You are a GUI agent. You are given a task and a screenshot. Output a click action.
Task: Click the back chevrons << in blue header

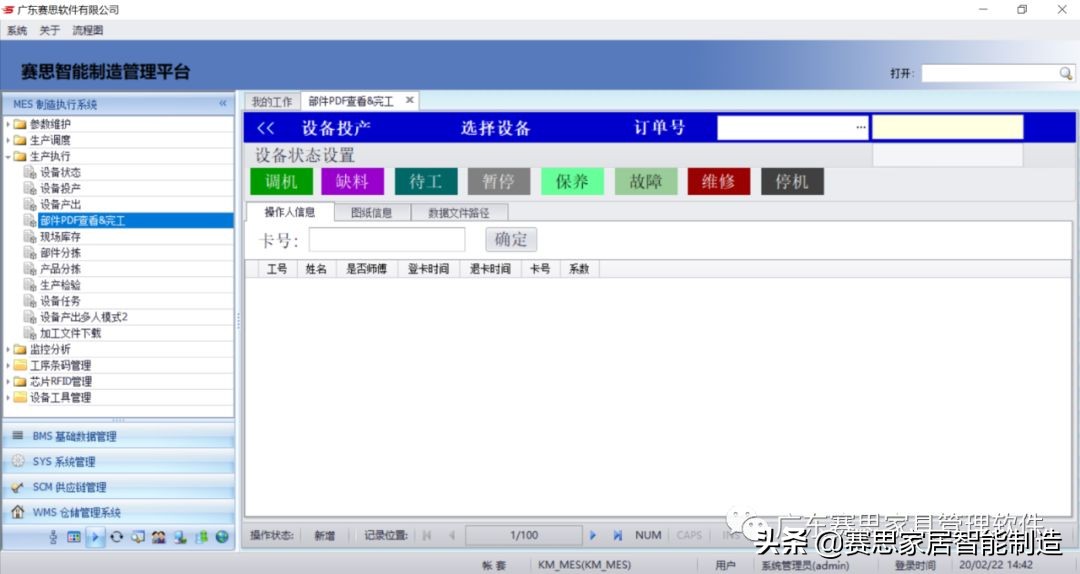tap(265, 128)
